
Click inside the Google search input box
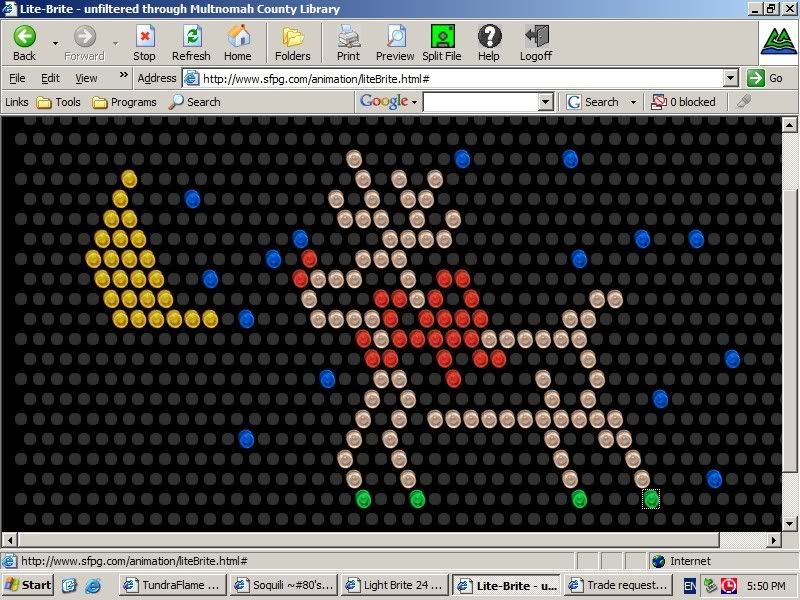point(481,102)
